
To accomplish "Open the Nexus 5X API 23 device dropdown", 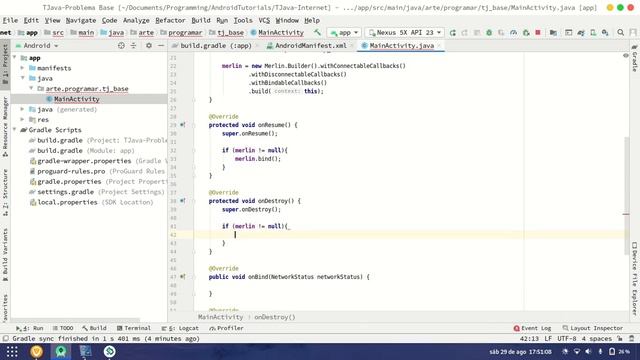I will [404, 33].
